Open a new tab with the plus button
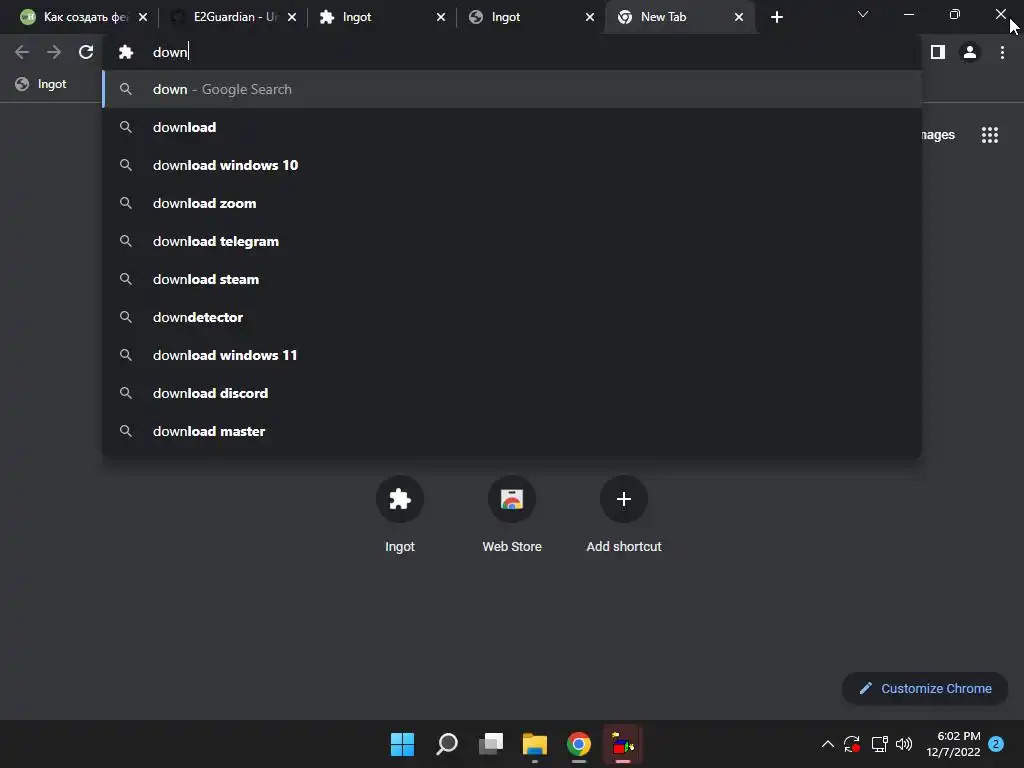This screenshot has height=768, width=1024. coord(776,17)
